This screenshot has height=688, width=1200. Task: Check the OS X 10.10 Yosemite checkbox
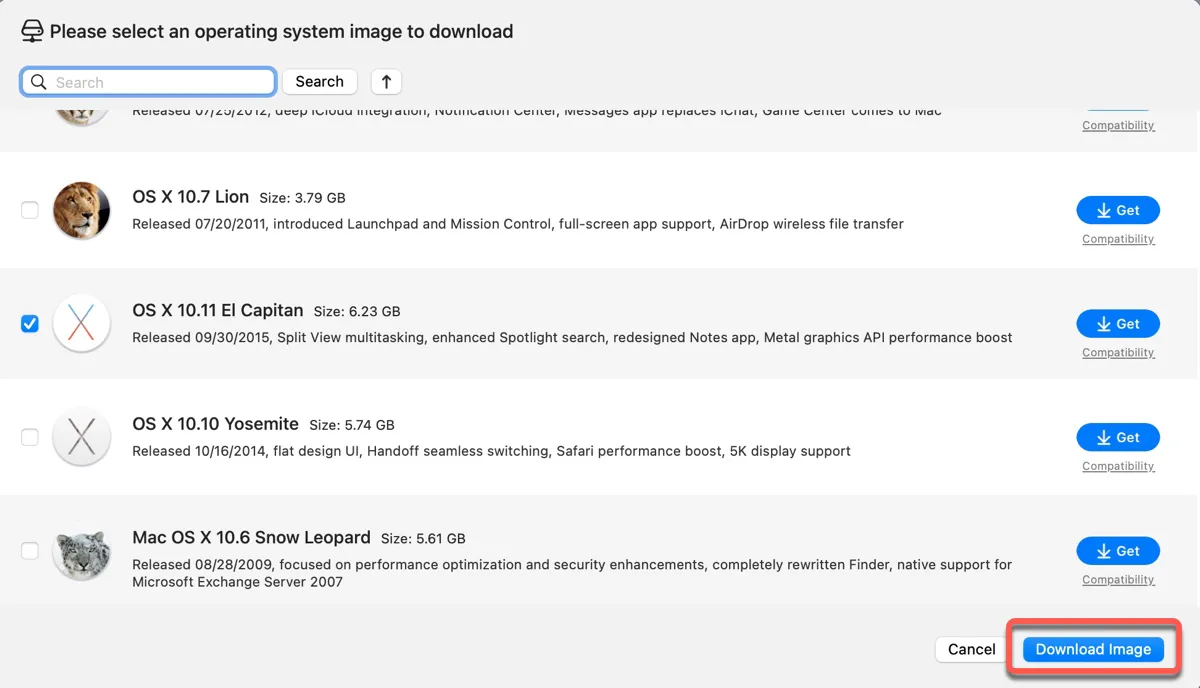point(30,437)
